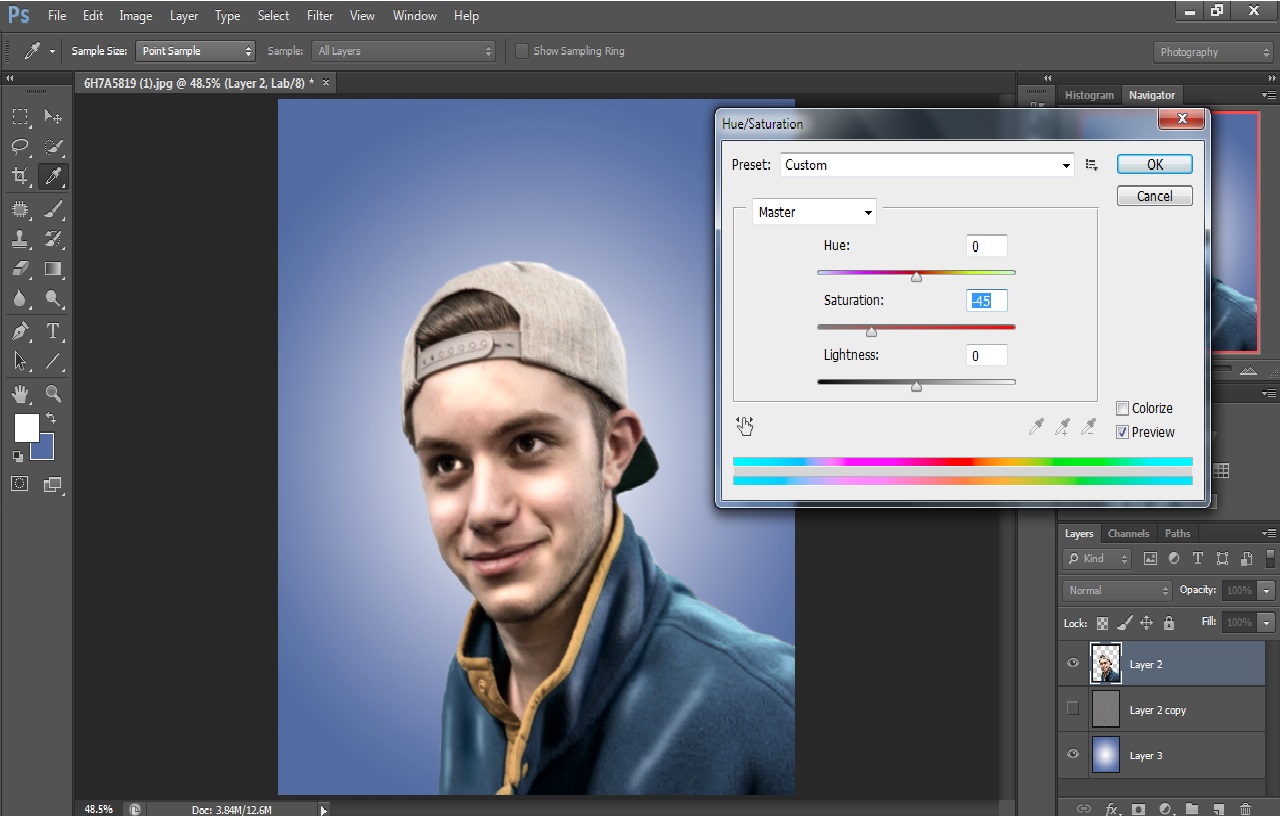The height and width of the screenshot is (816, 1280).
Task: Select the Crop tool
Action: [20, 177]
